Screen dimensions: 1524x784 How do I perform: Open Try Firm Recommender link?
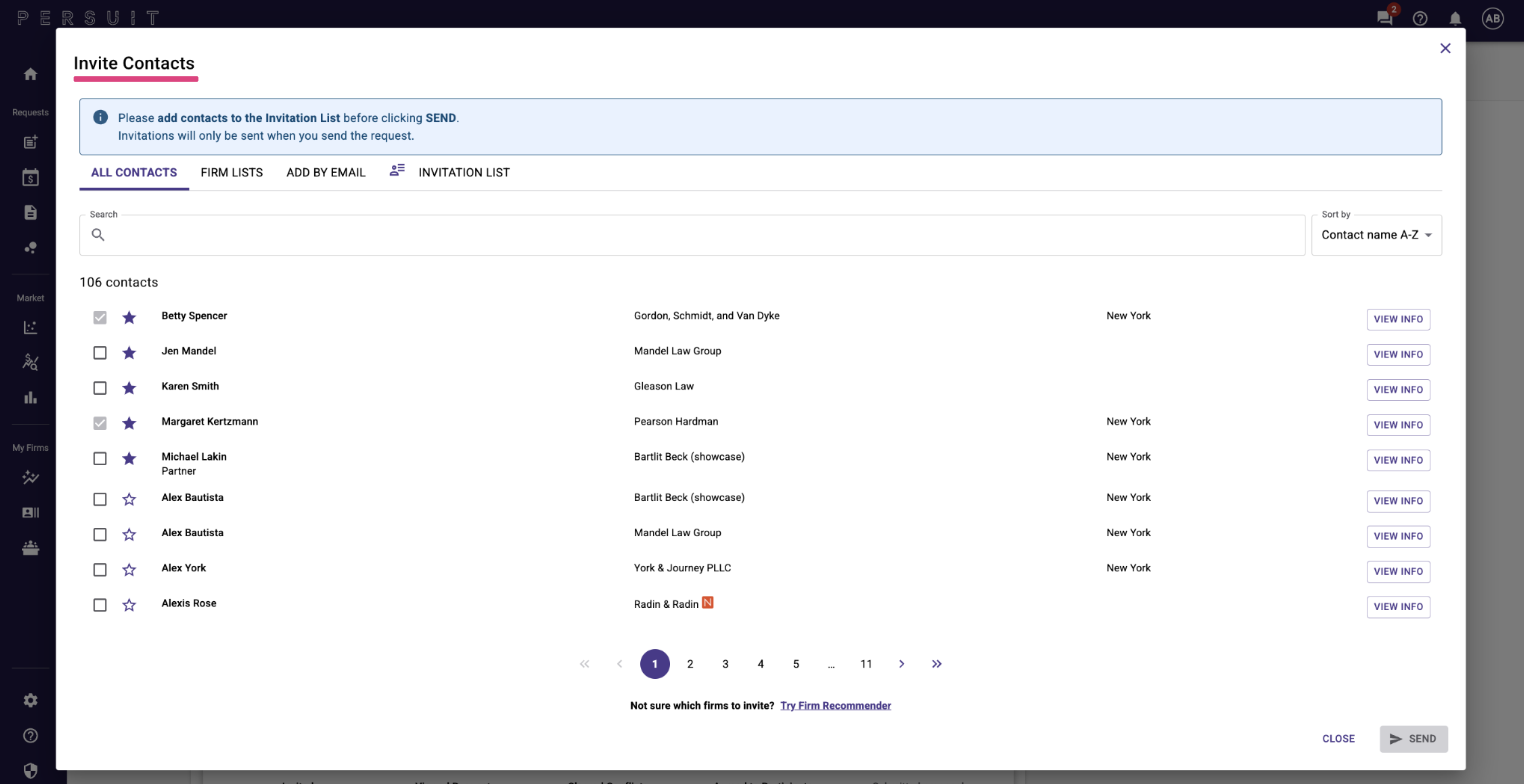click(835, 706)
